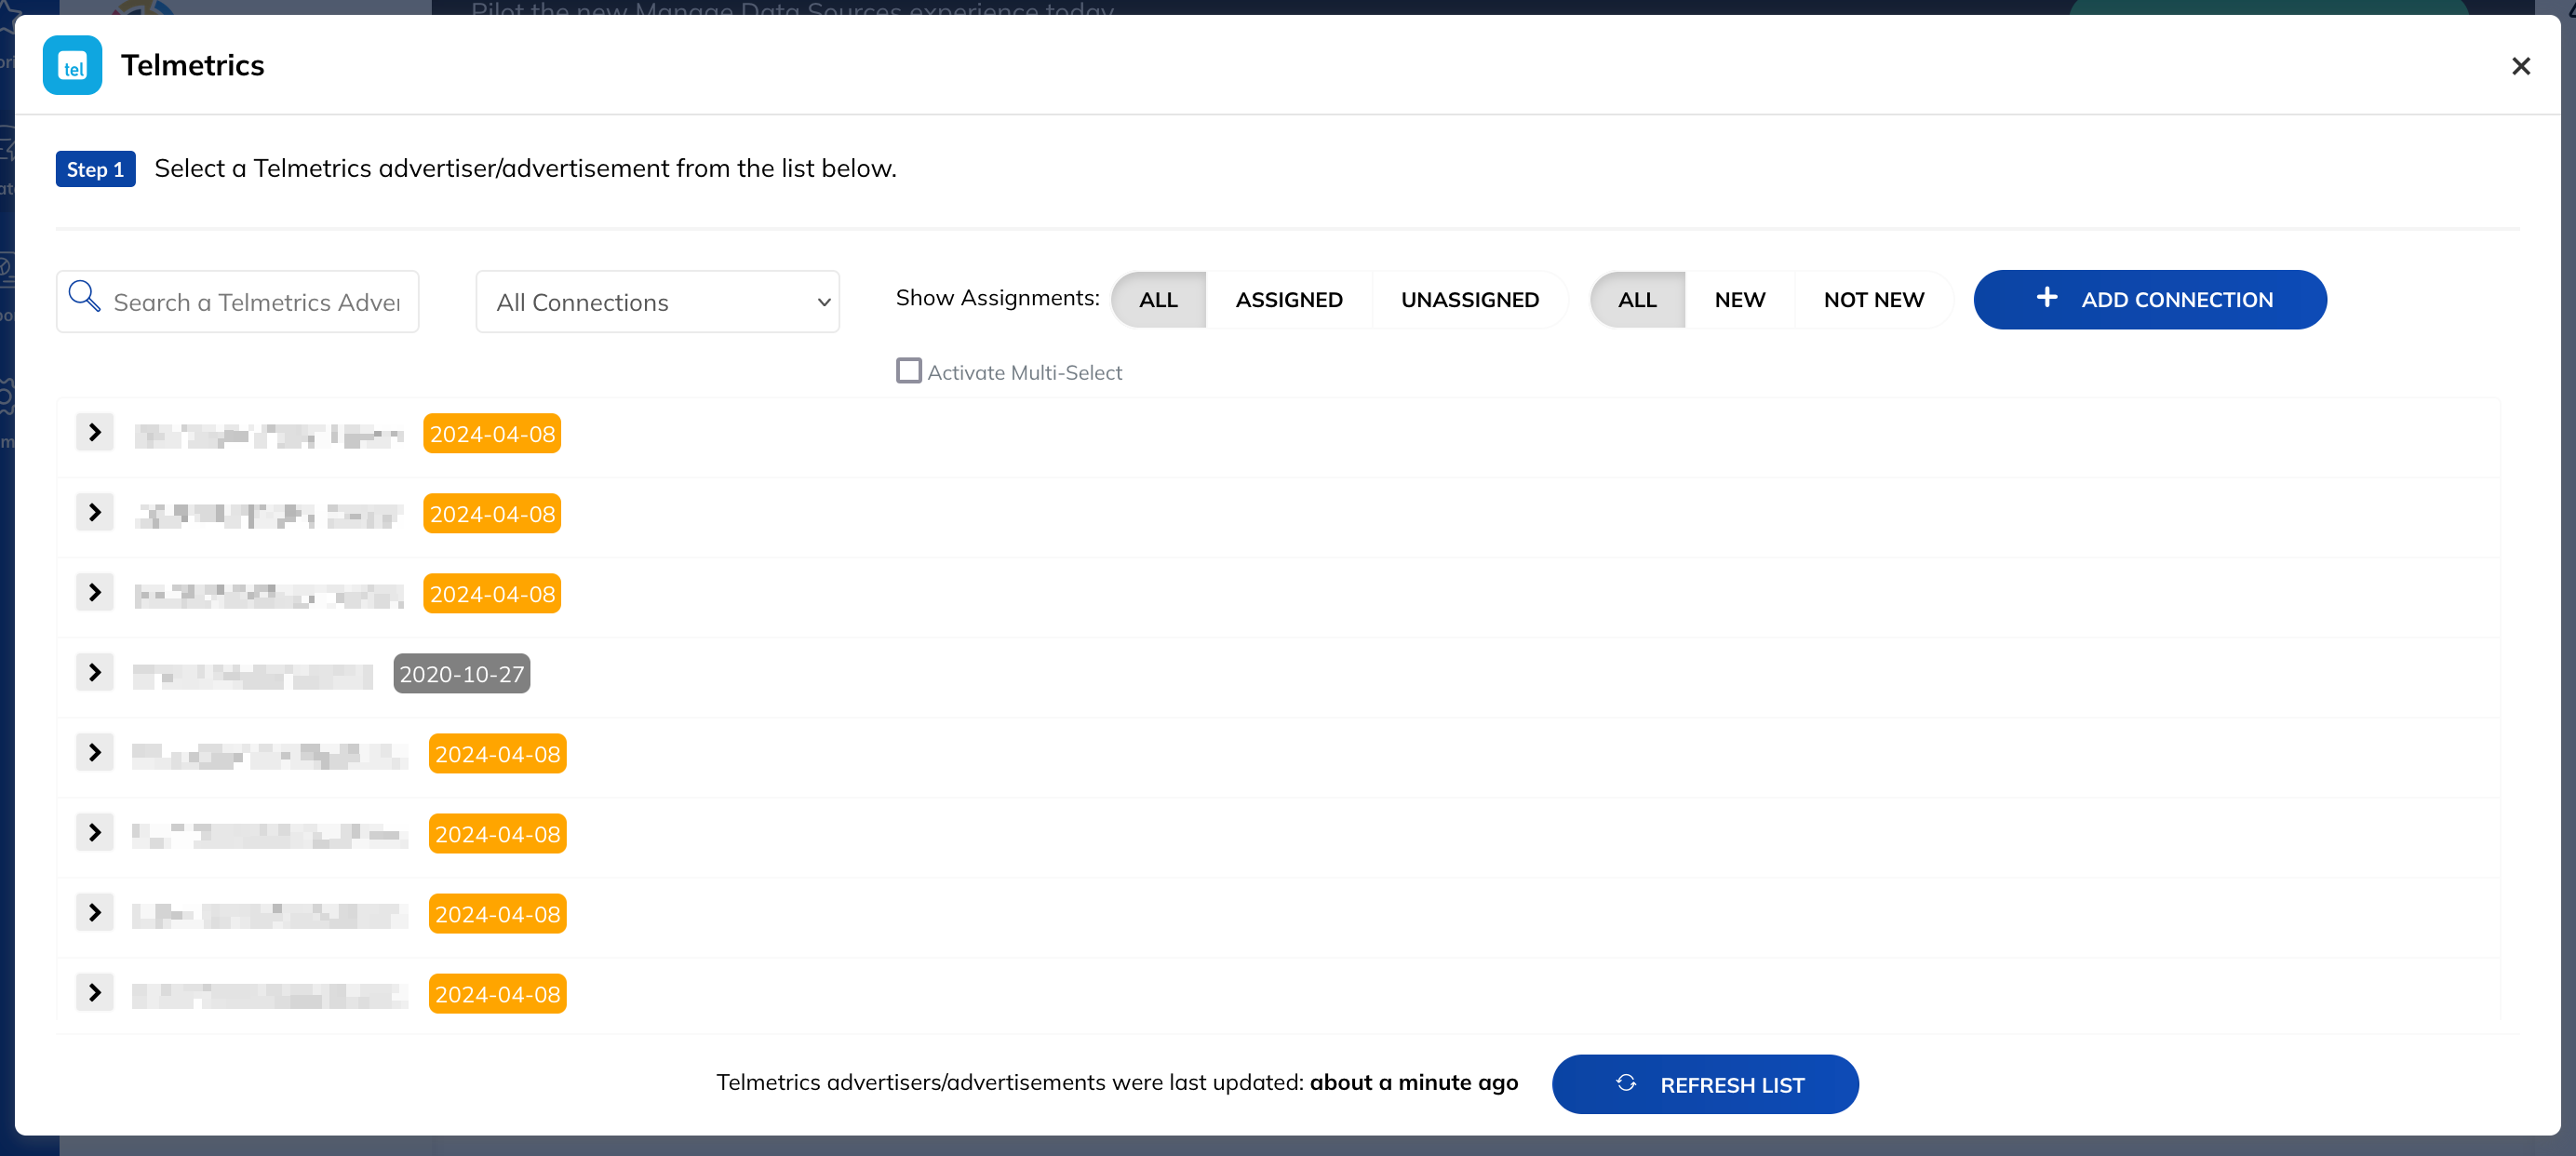Click the first row's 2024-04-08 badge

tap(492, 434)
